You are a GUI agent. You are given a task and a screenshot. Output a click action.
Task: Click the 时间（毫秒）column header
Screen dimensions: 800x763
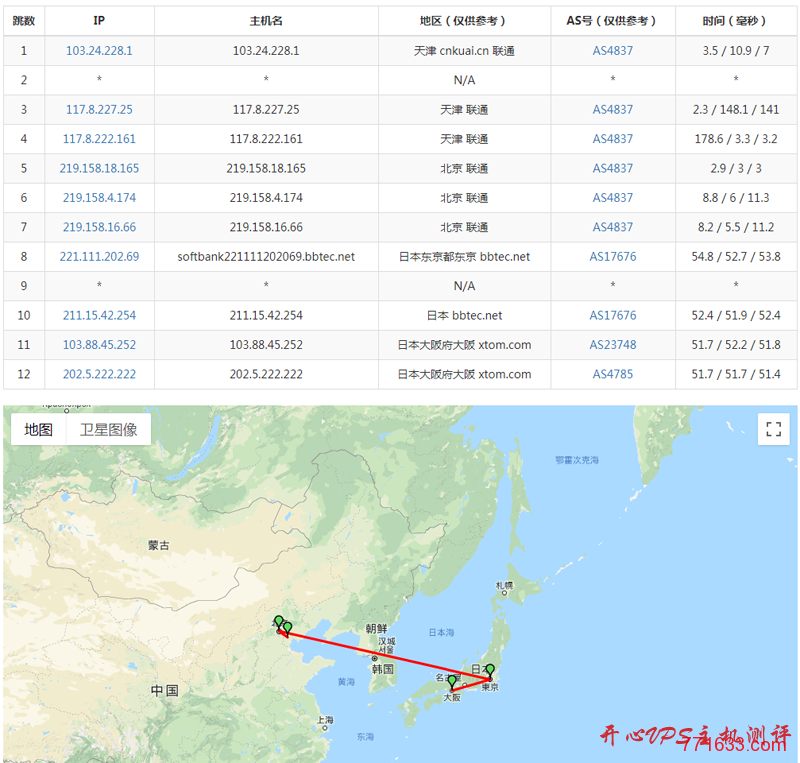point(736,21)
